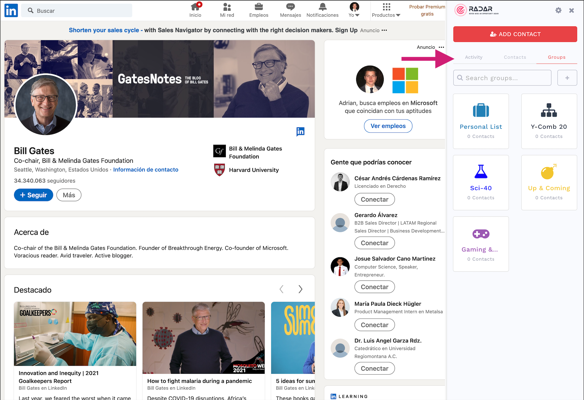
Task: Open the Up & Coming bomb group
Action: point(549,182)
